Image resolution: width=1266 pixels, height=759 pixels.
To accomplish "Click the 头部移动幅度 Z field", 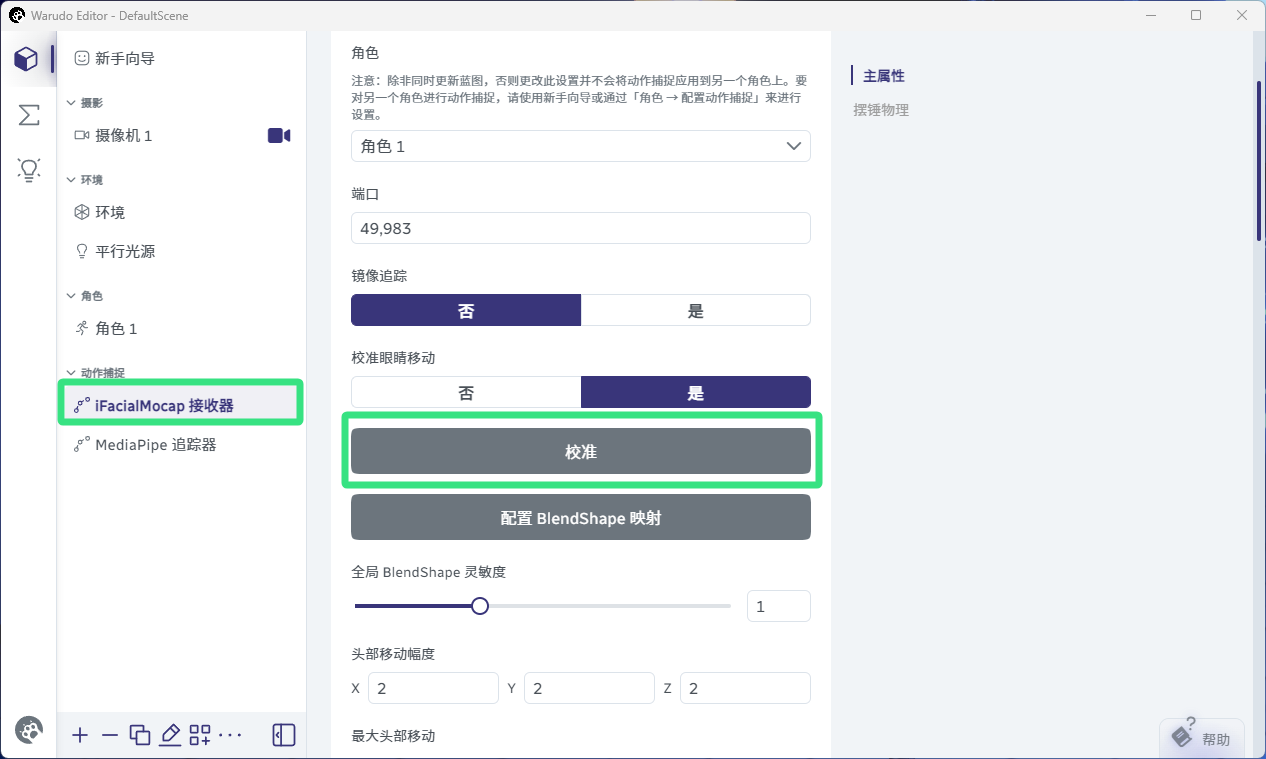I will pyautogui.click(x=745, y=688).
